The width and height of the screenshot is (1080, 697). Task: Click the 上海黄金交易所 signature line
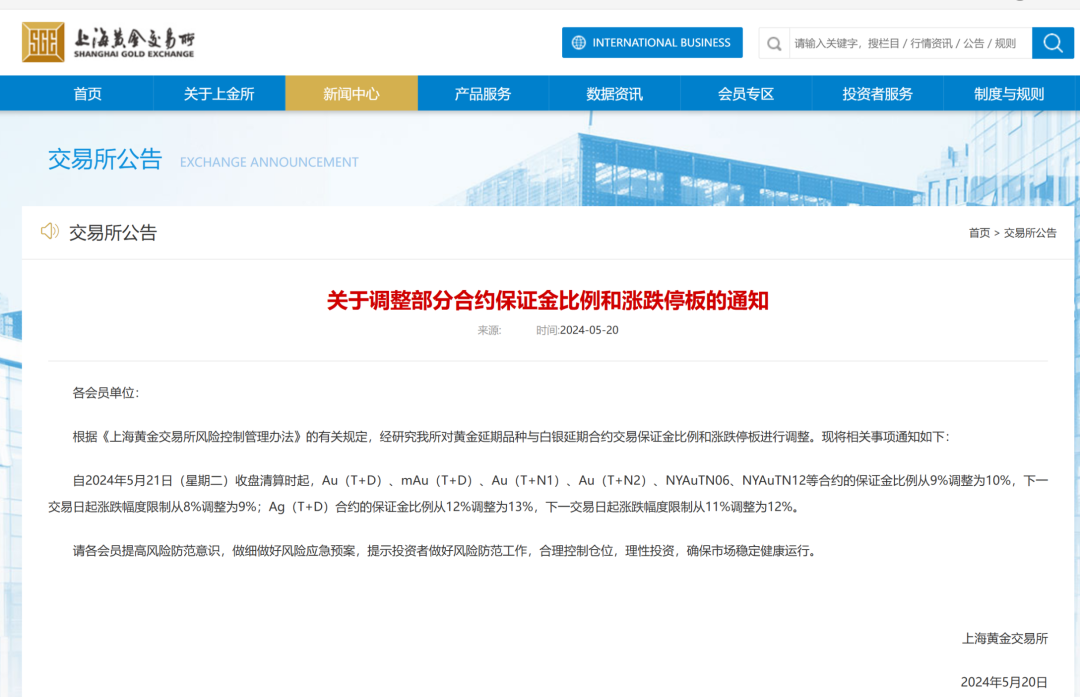pos(1005,638)
